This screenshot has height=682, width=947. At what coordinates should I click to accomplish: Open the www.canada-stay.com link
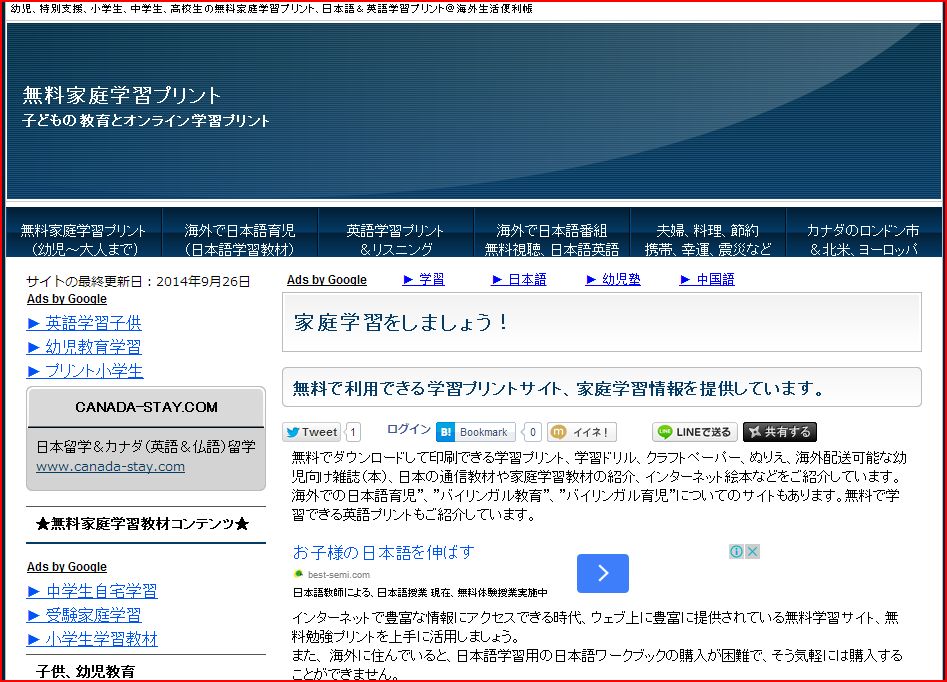coord(111,466)
